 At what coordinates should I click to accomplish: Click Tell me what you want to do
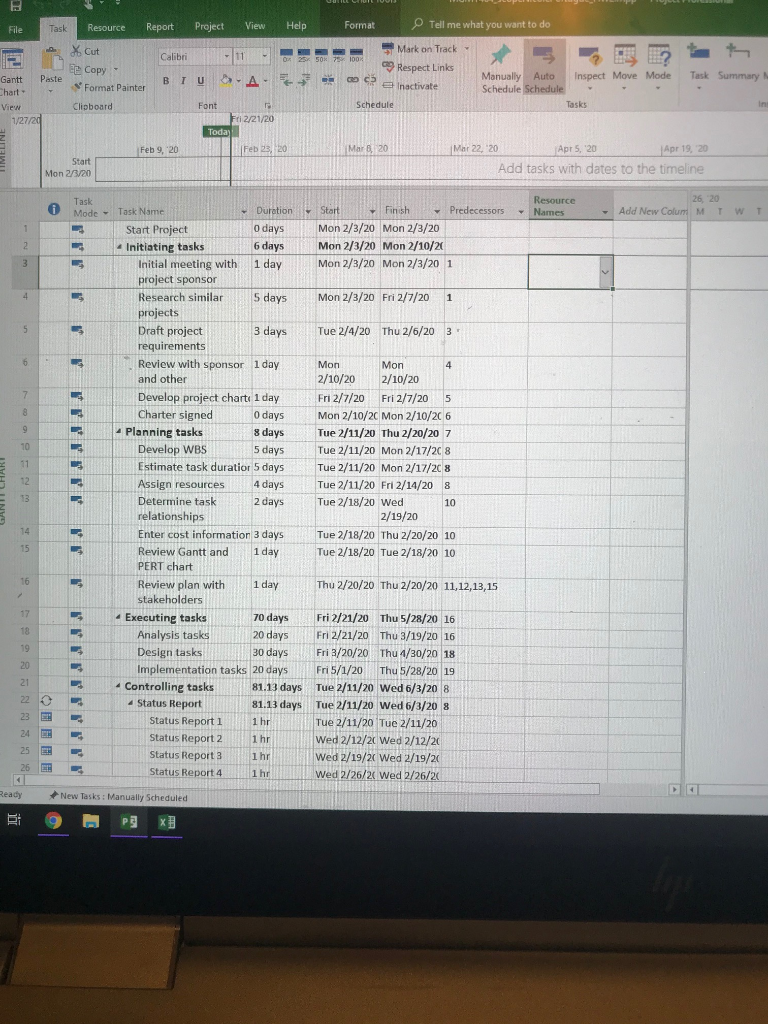(x=482, y=24)
